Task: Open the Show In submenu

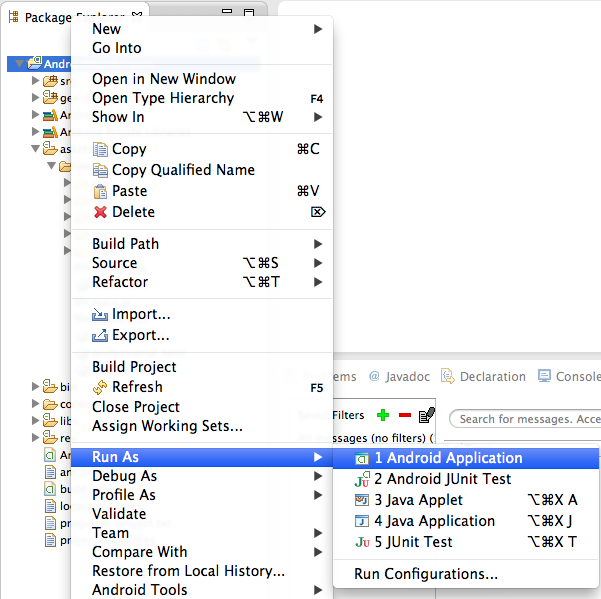Action: point(202,117)
